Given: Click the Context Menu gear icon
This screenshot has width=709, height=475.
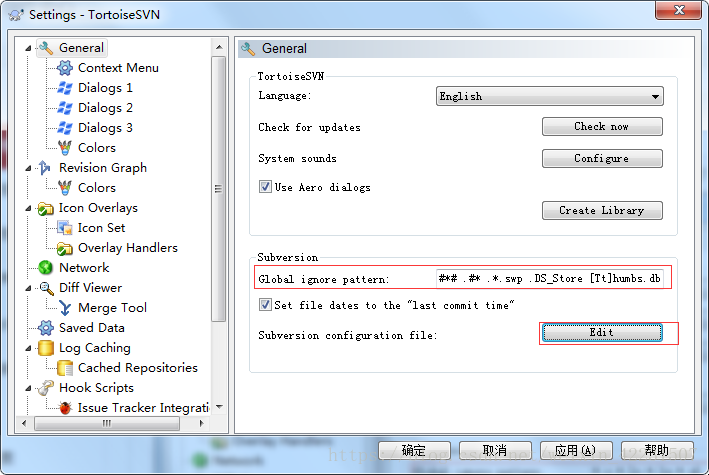Looking at the screenshot, I should [65, 68].
